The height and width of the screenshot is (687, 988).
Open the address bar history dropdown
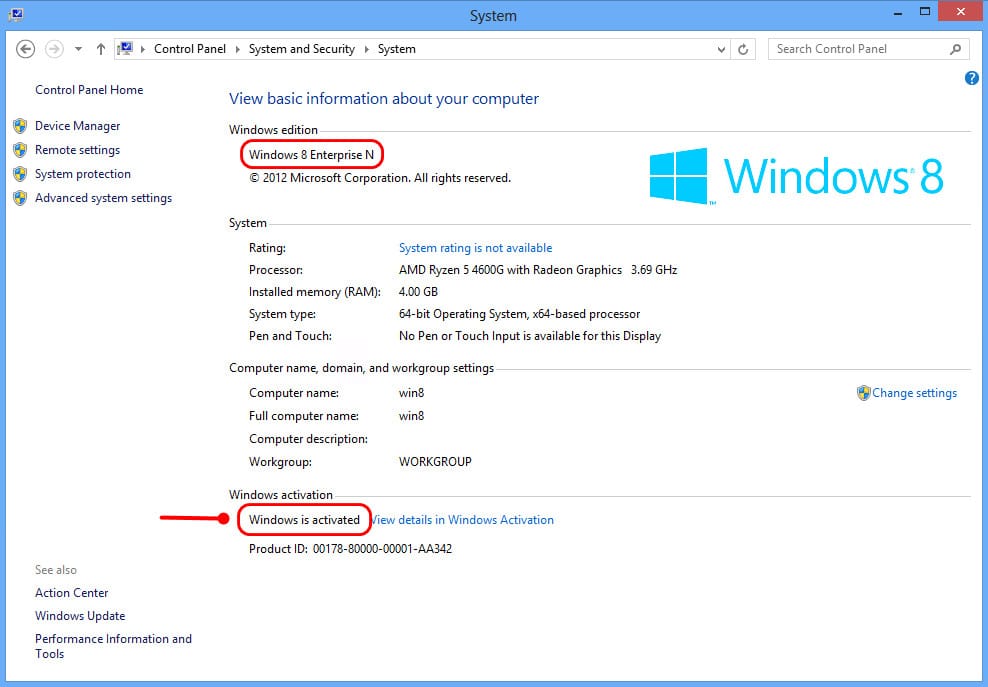[x=721, y=49]
